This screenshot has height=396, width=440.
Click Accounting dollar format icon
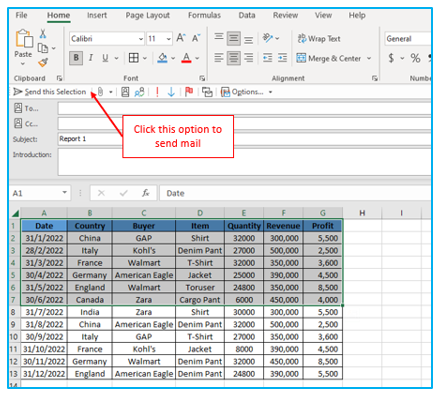click(x=391, y=58)
